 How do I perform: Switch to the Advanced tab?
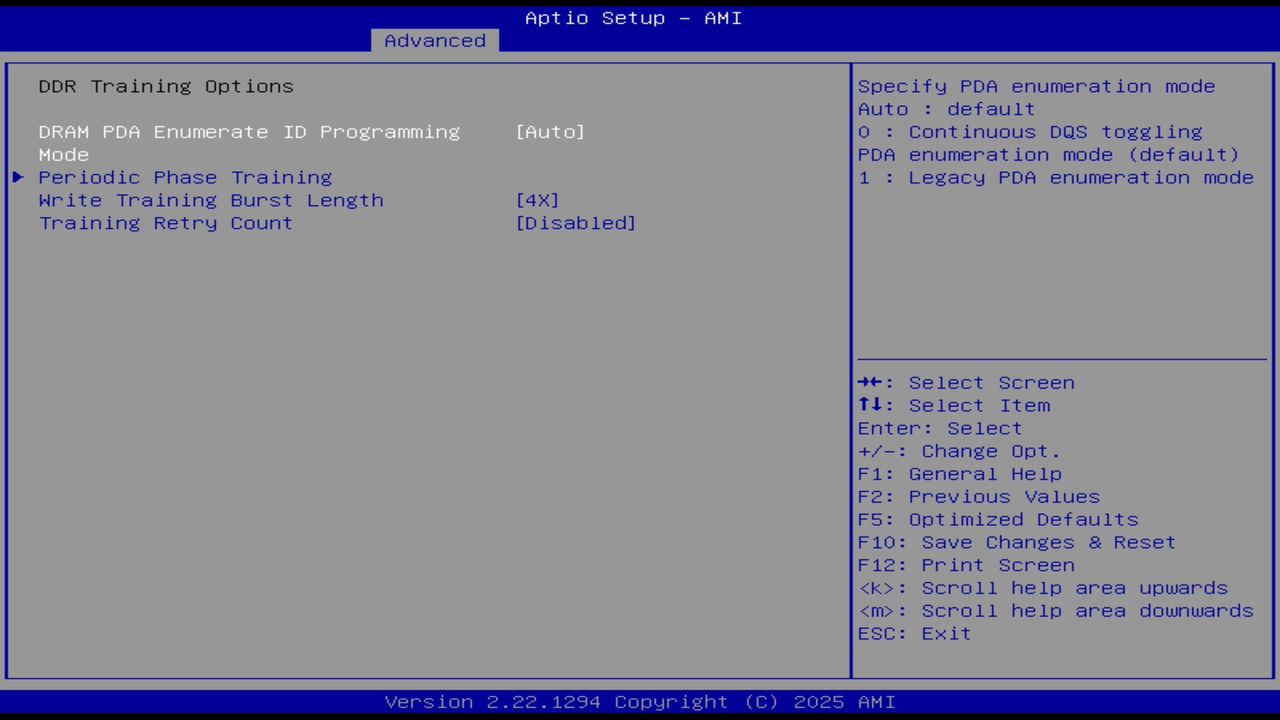434,40
